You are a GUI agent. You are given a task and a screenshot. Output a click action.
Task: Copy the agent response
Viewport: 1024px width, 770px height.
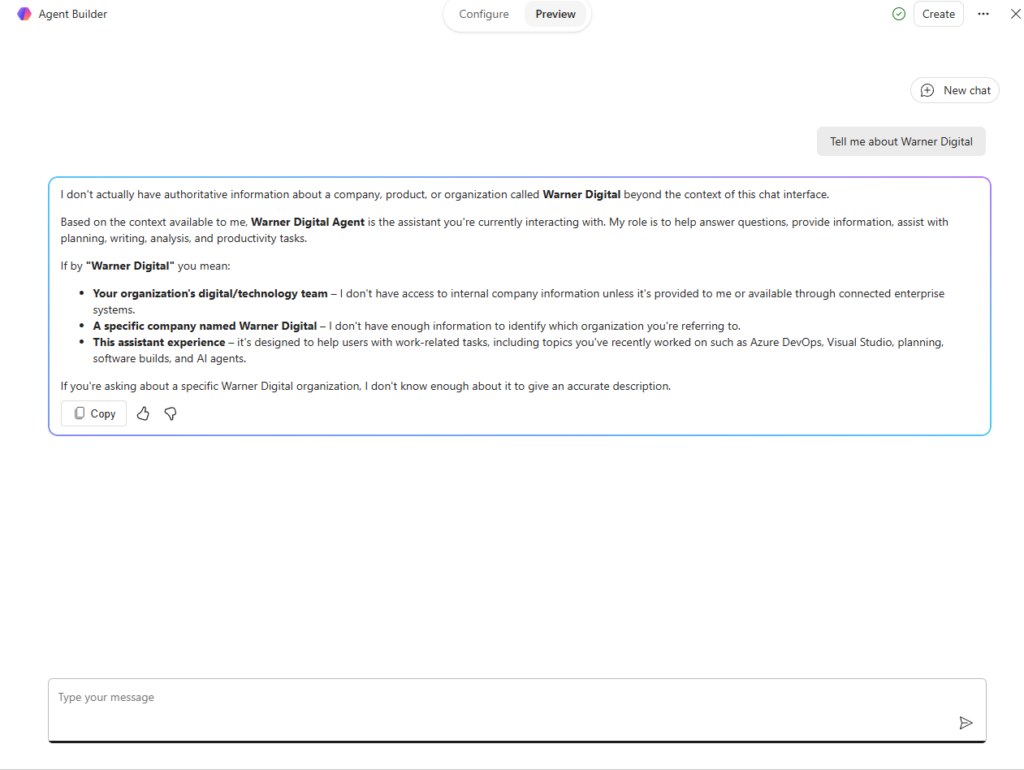[x=94, y=413]
